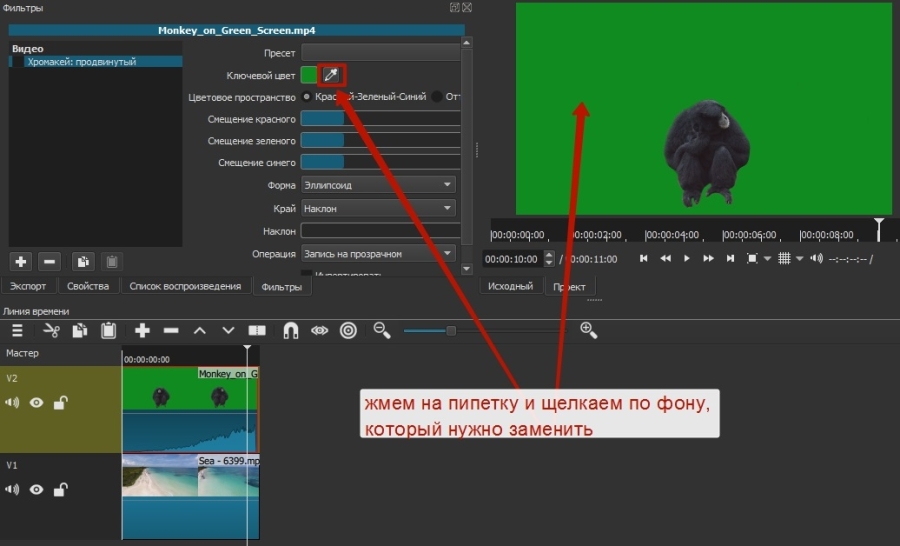900x546 pixels.
Task: Click the split at playhead icon
Action: [x=257, y=330]
